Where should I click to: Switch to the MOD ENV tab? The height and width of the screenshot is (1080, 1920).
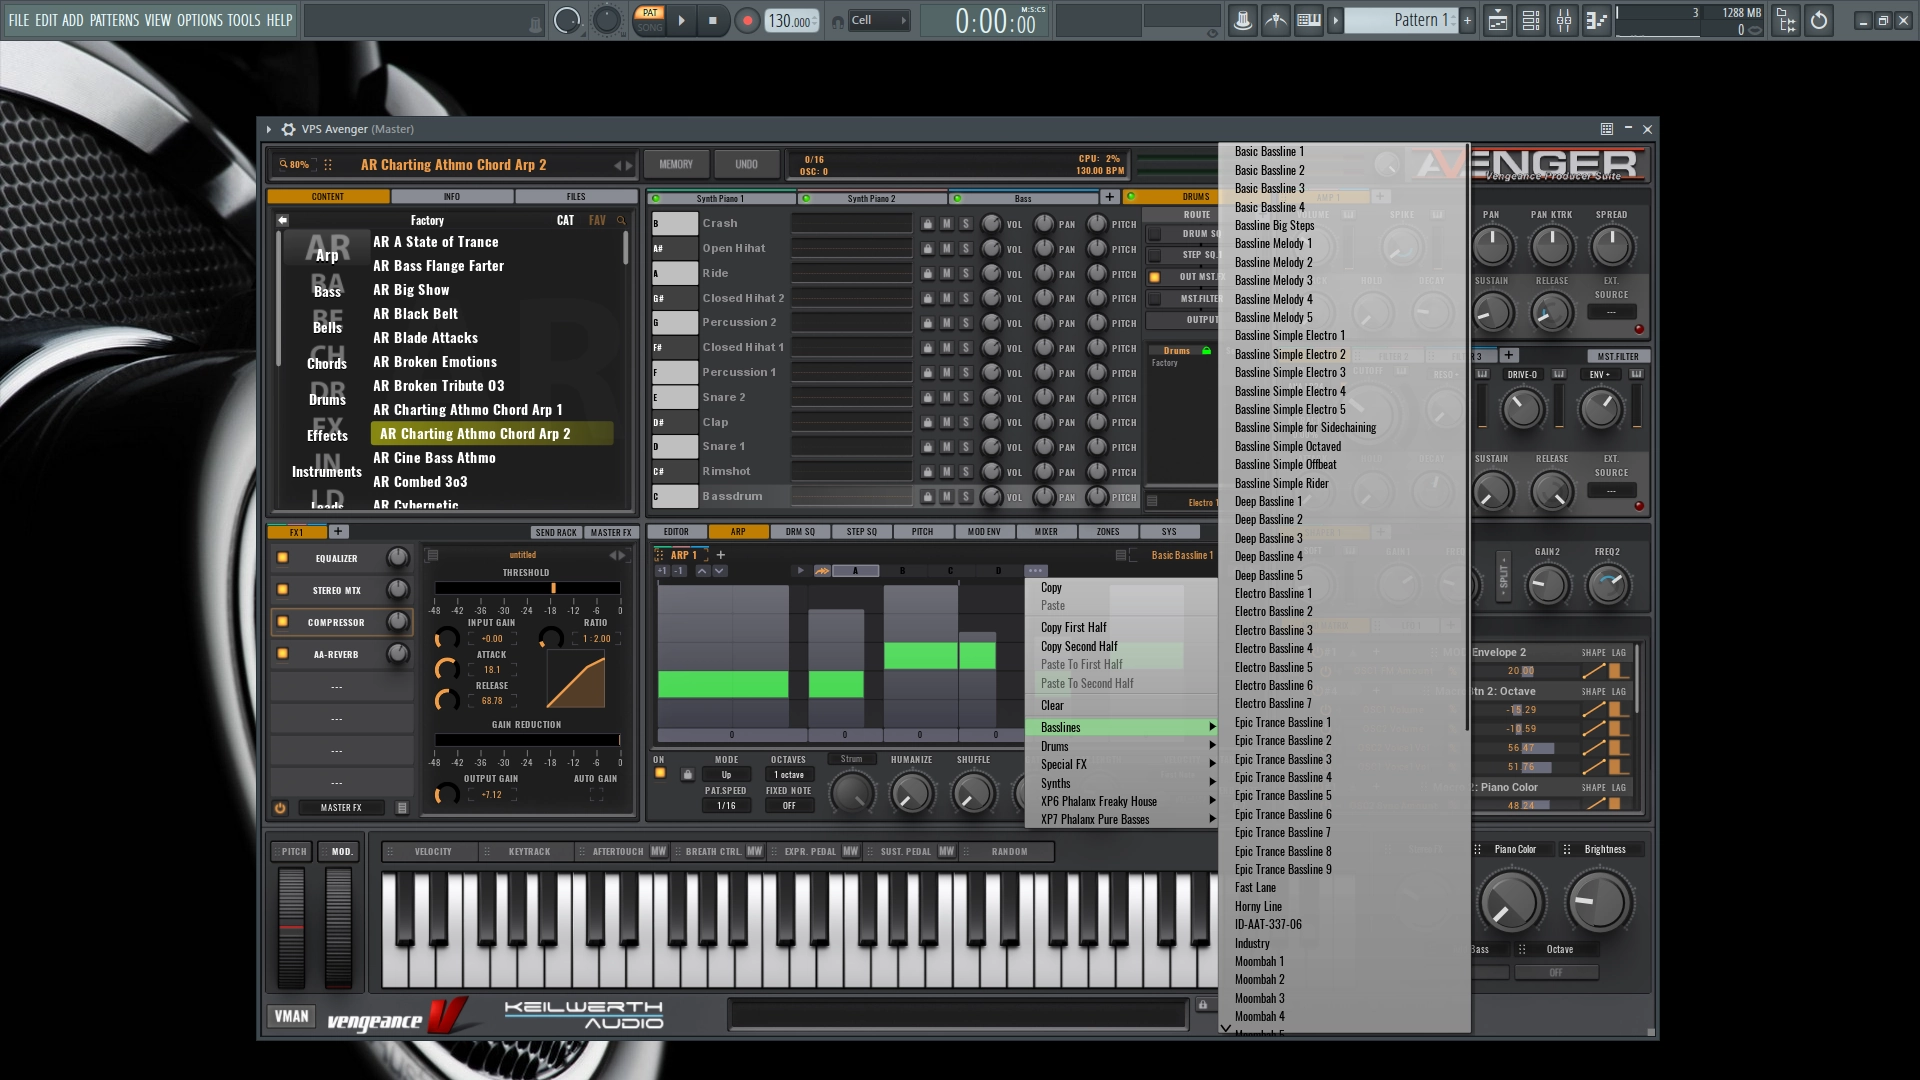coord(984,532)
